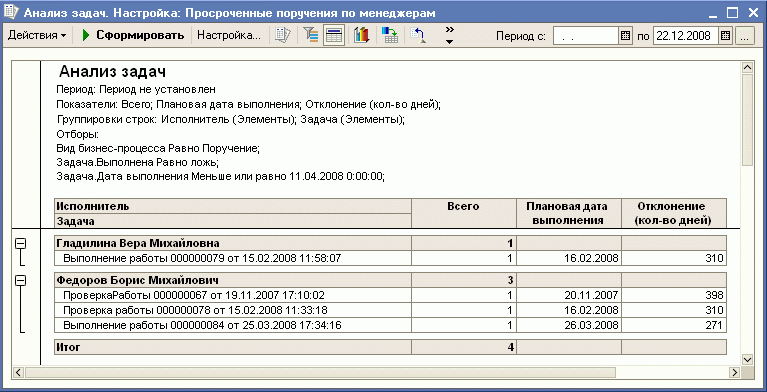
Task: Open calendar picker for period end date
Action: point(725,36)
